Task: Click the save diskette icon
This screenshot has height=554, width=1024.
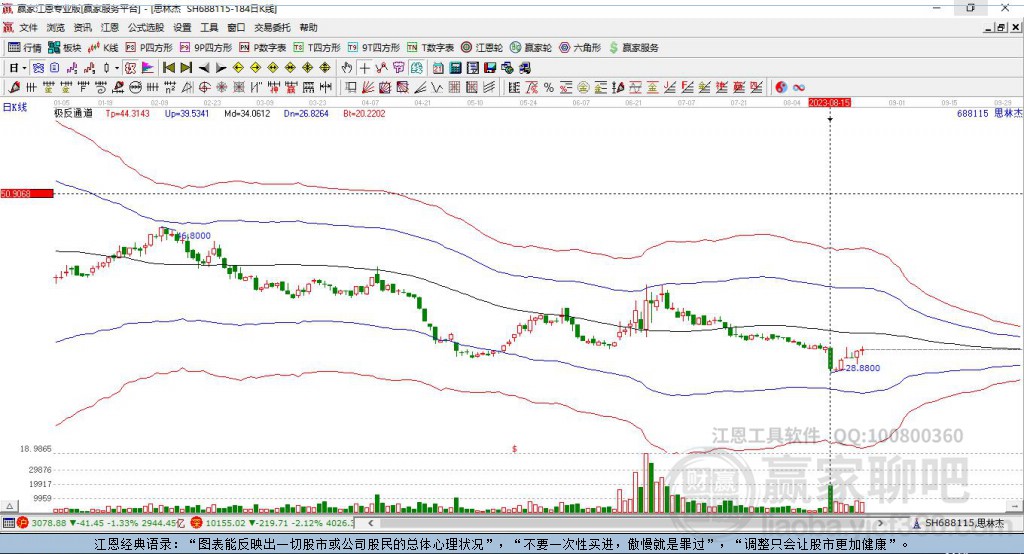Action: [x=490, y=68]
